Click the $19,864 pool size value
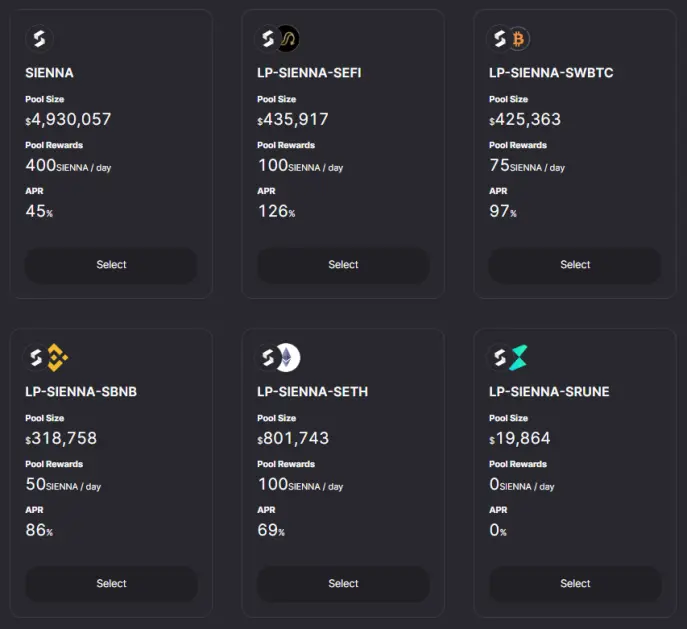Screen dimensions: 687x629 click(x=520, y=438)
